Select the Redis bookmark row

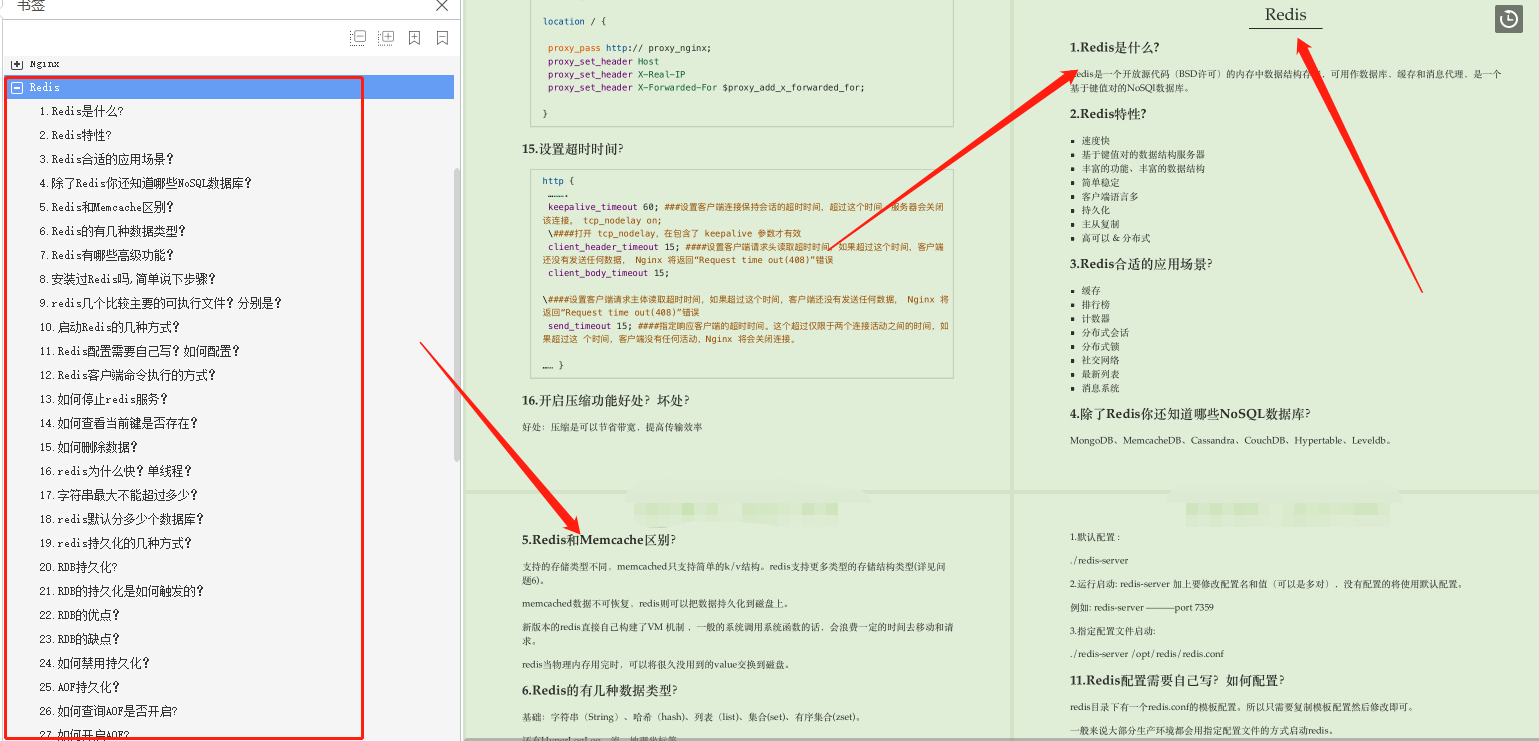click(x=229, y=88)
